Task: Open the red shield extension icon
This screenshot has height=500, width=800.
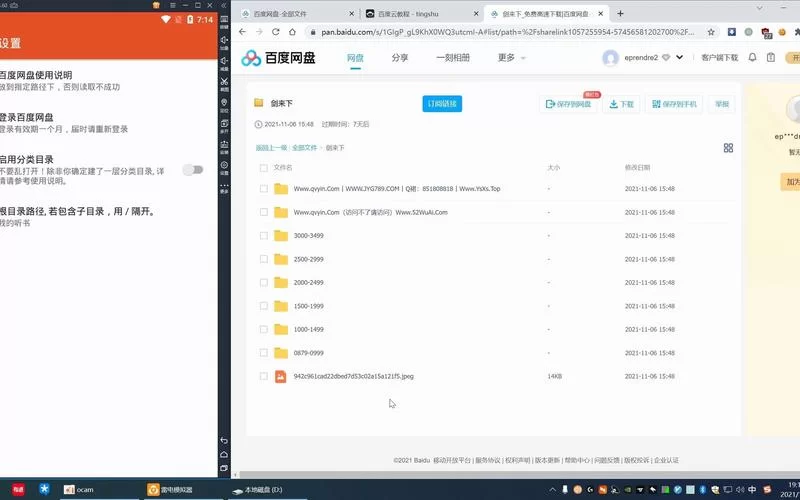Action: 766,33
